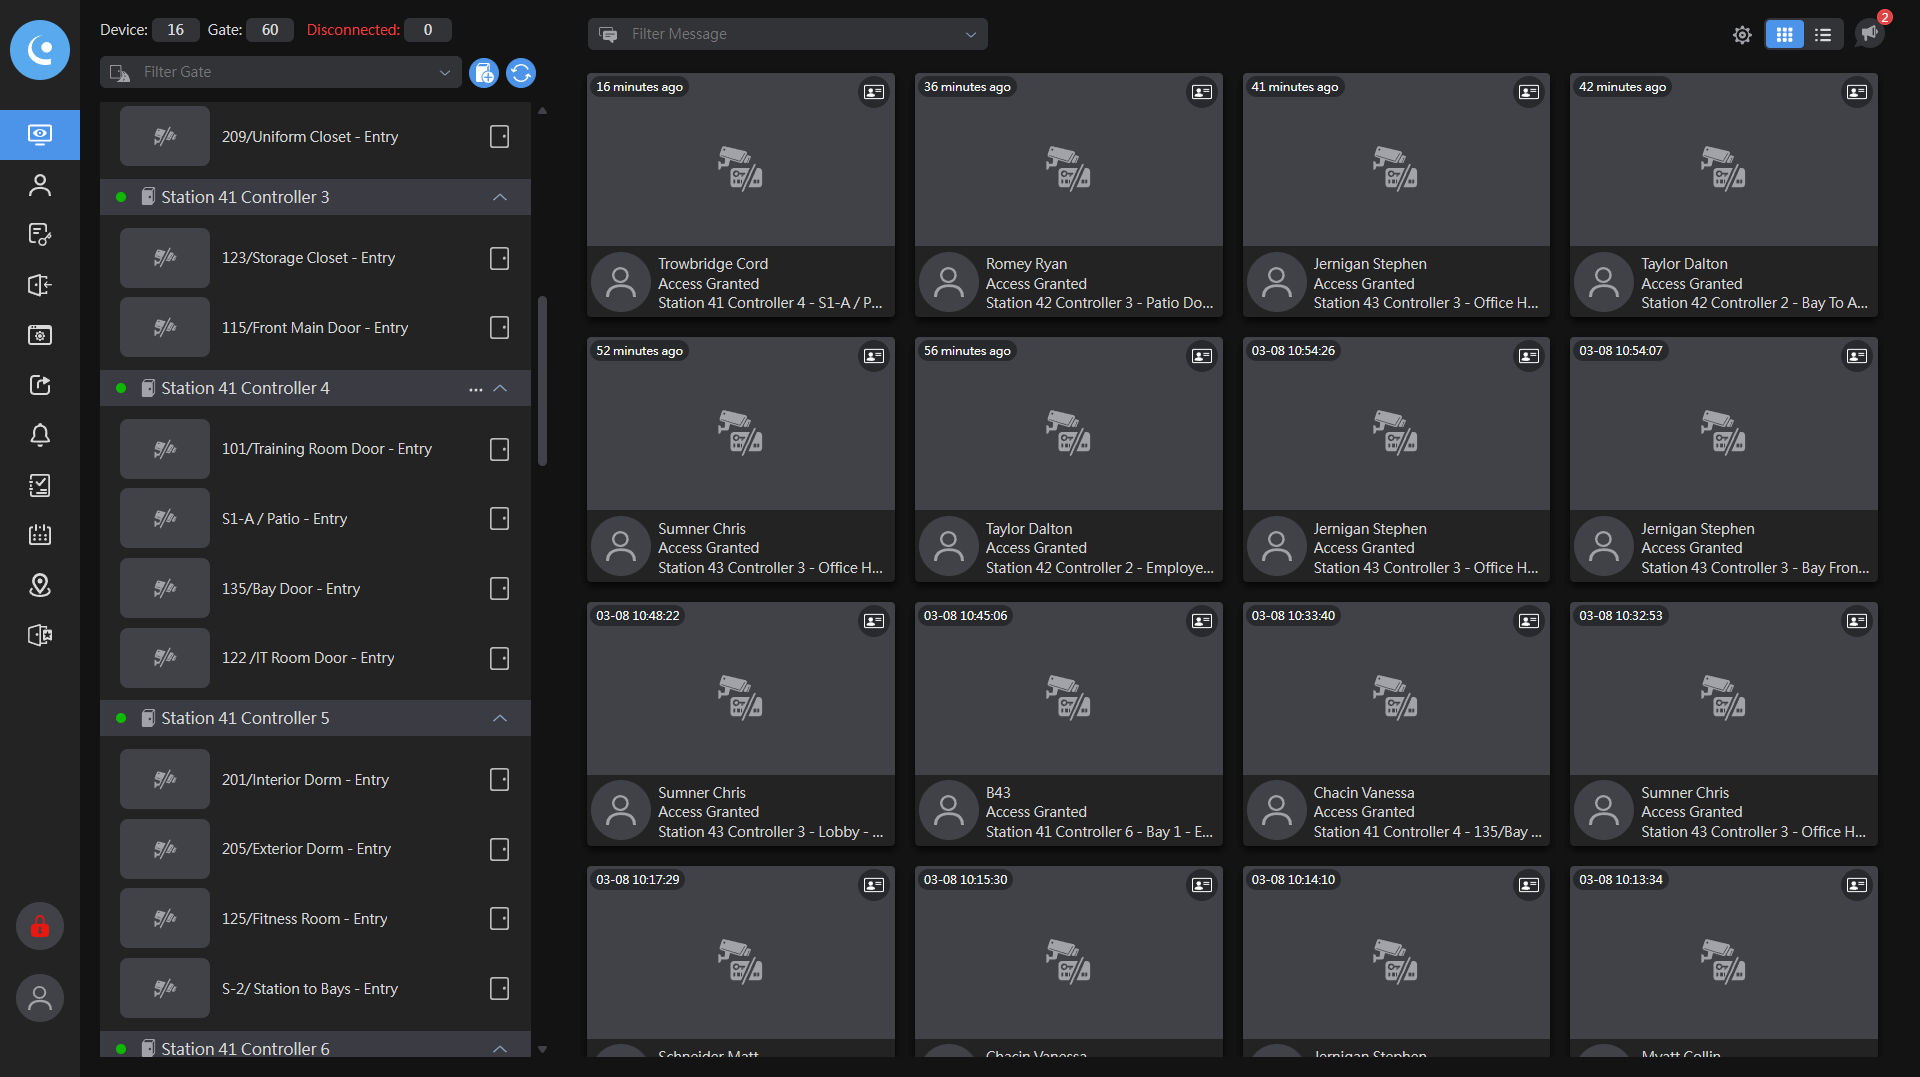
Task: Open the Filter Message dropdown
Action: point(787,34)
